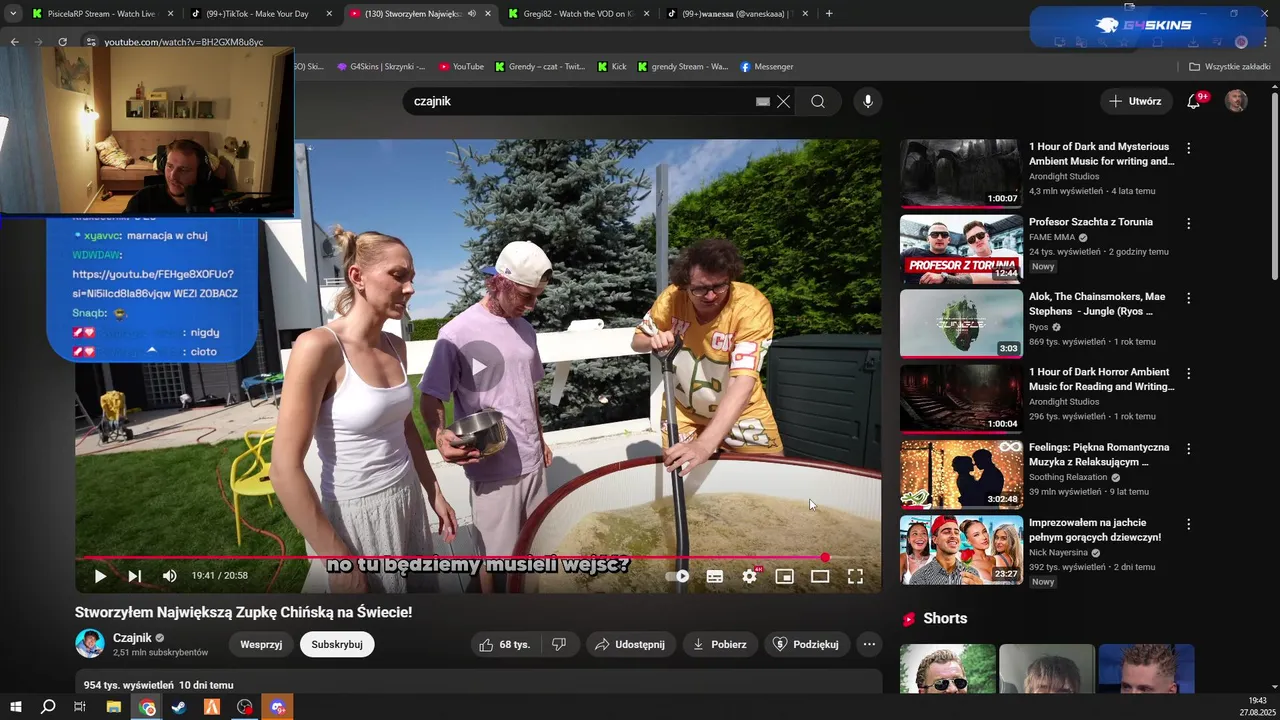The width and height of the screenshot is (1280, 720).
Task: Go back in browser history
Action: [14, 42]
